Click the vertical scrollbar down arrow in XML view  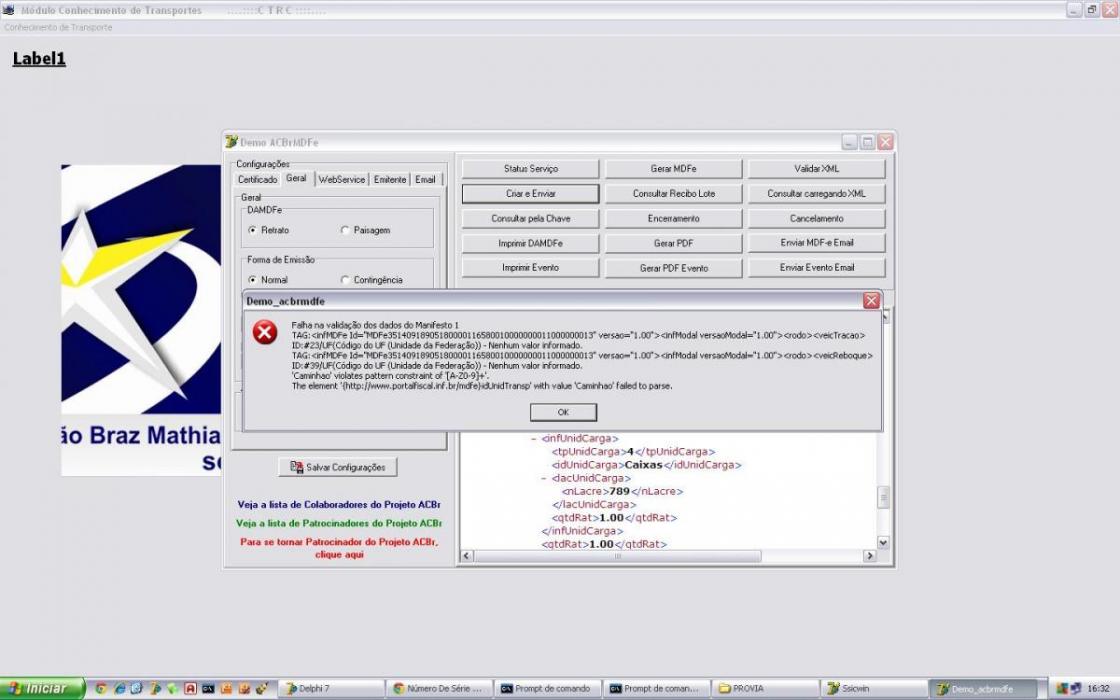tap(883, 543)
